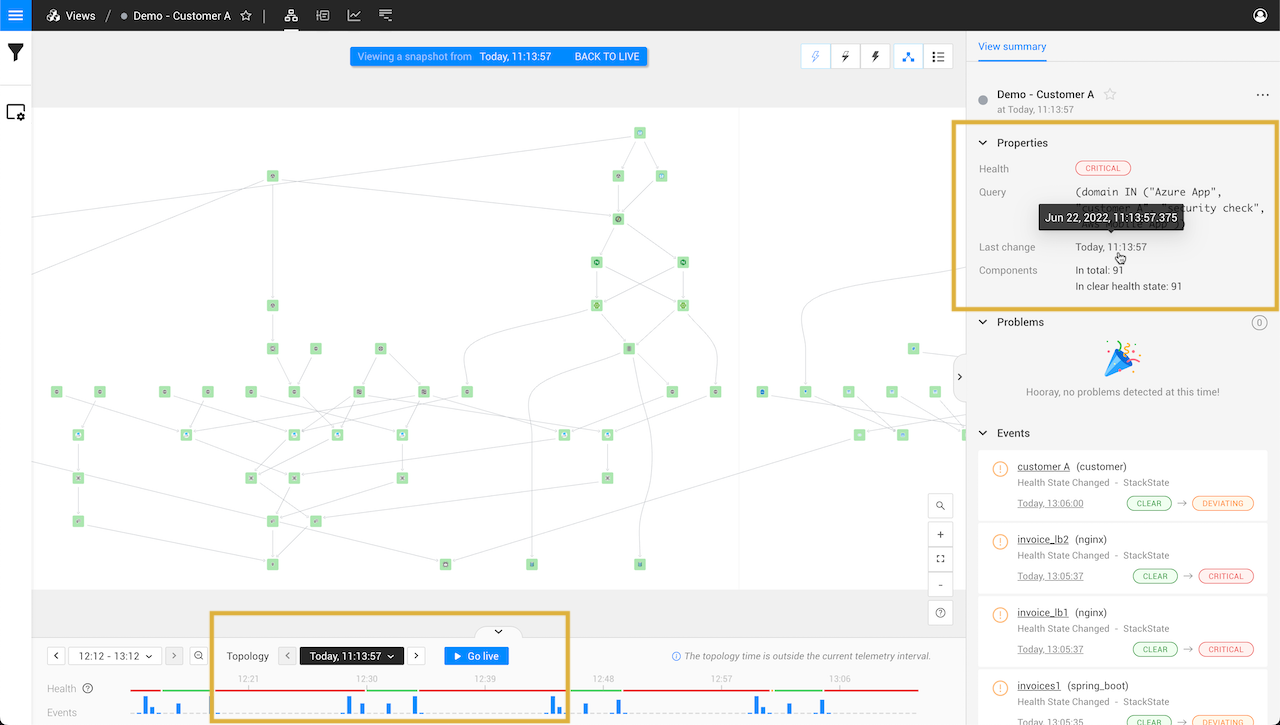Open the 12:12 - 13:12 time range dropdown
Viewport: 1280px width, 725px height.
[x=114, y=656]
